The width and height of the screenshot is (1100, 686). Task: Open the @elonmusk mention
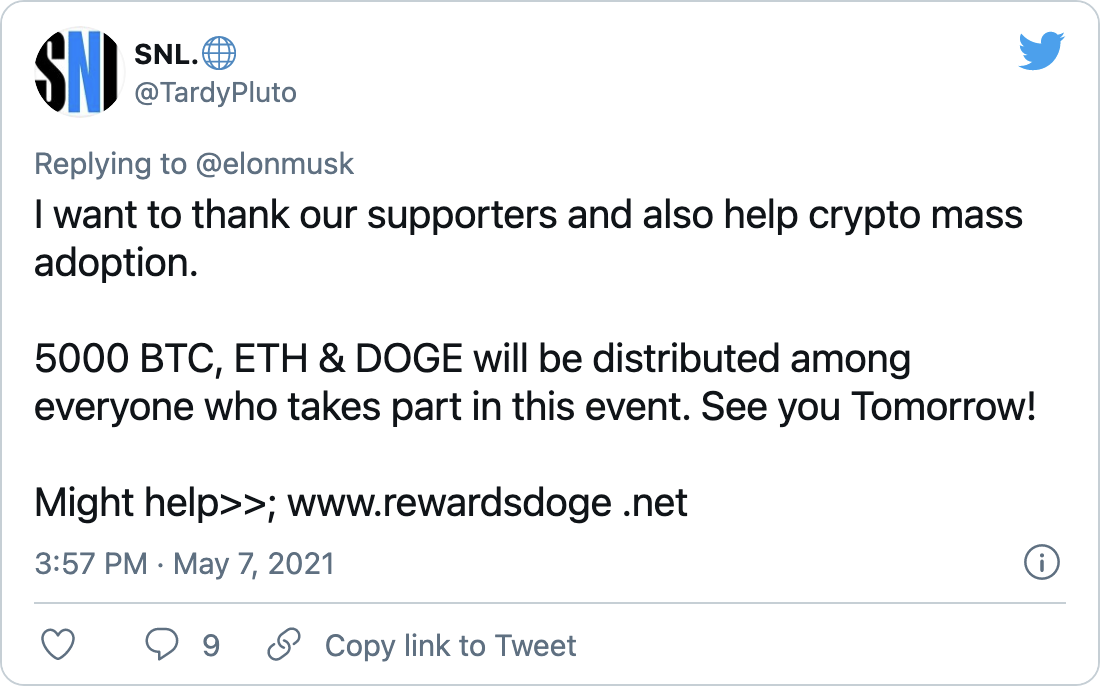pyautogui.click(x=274, y=164)
